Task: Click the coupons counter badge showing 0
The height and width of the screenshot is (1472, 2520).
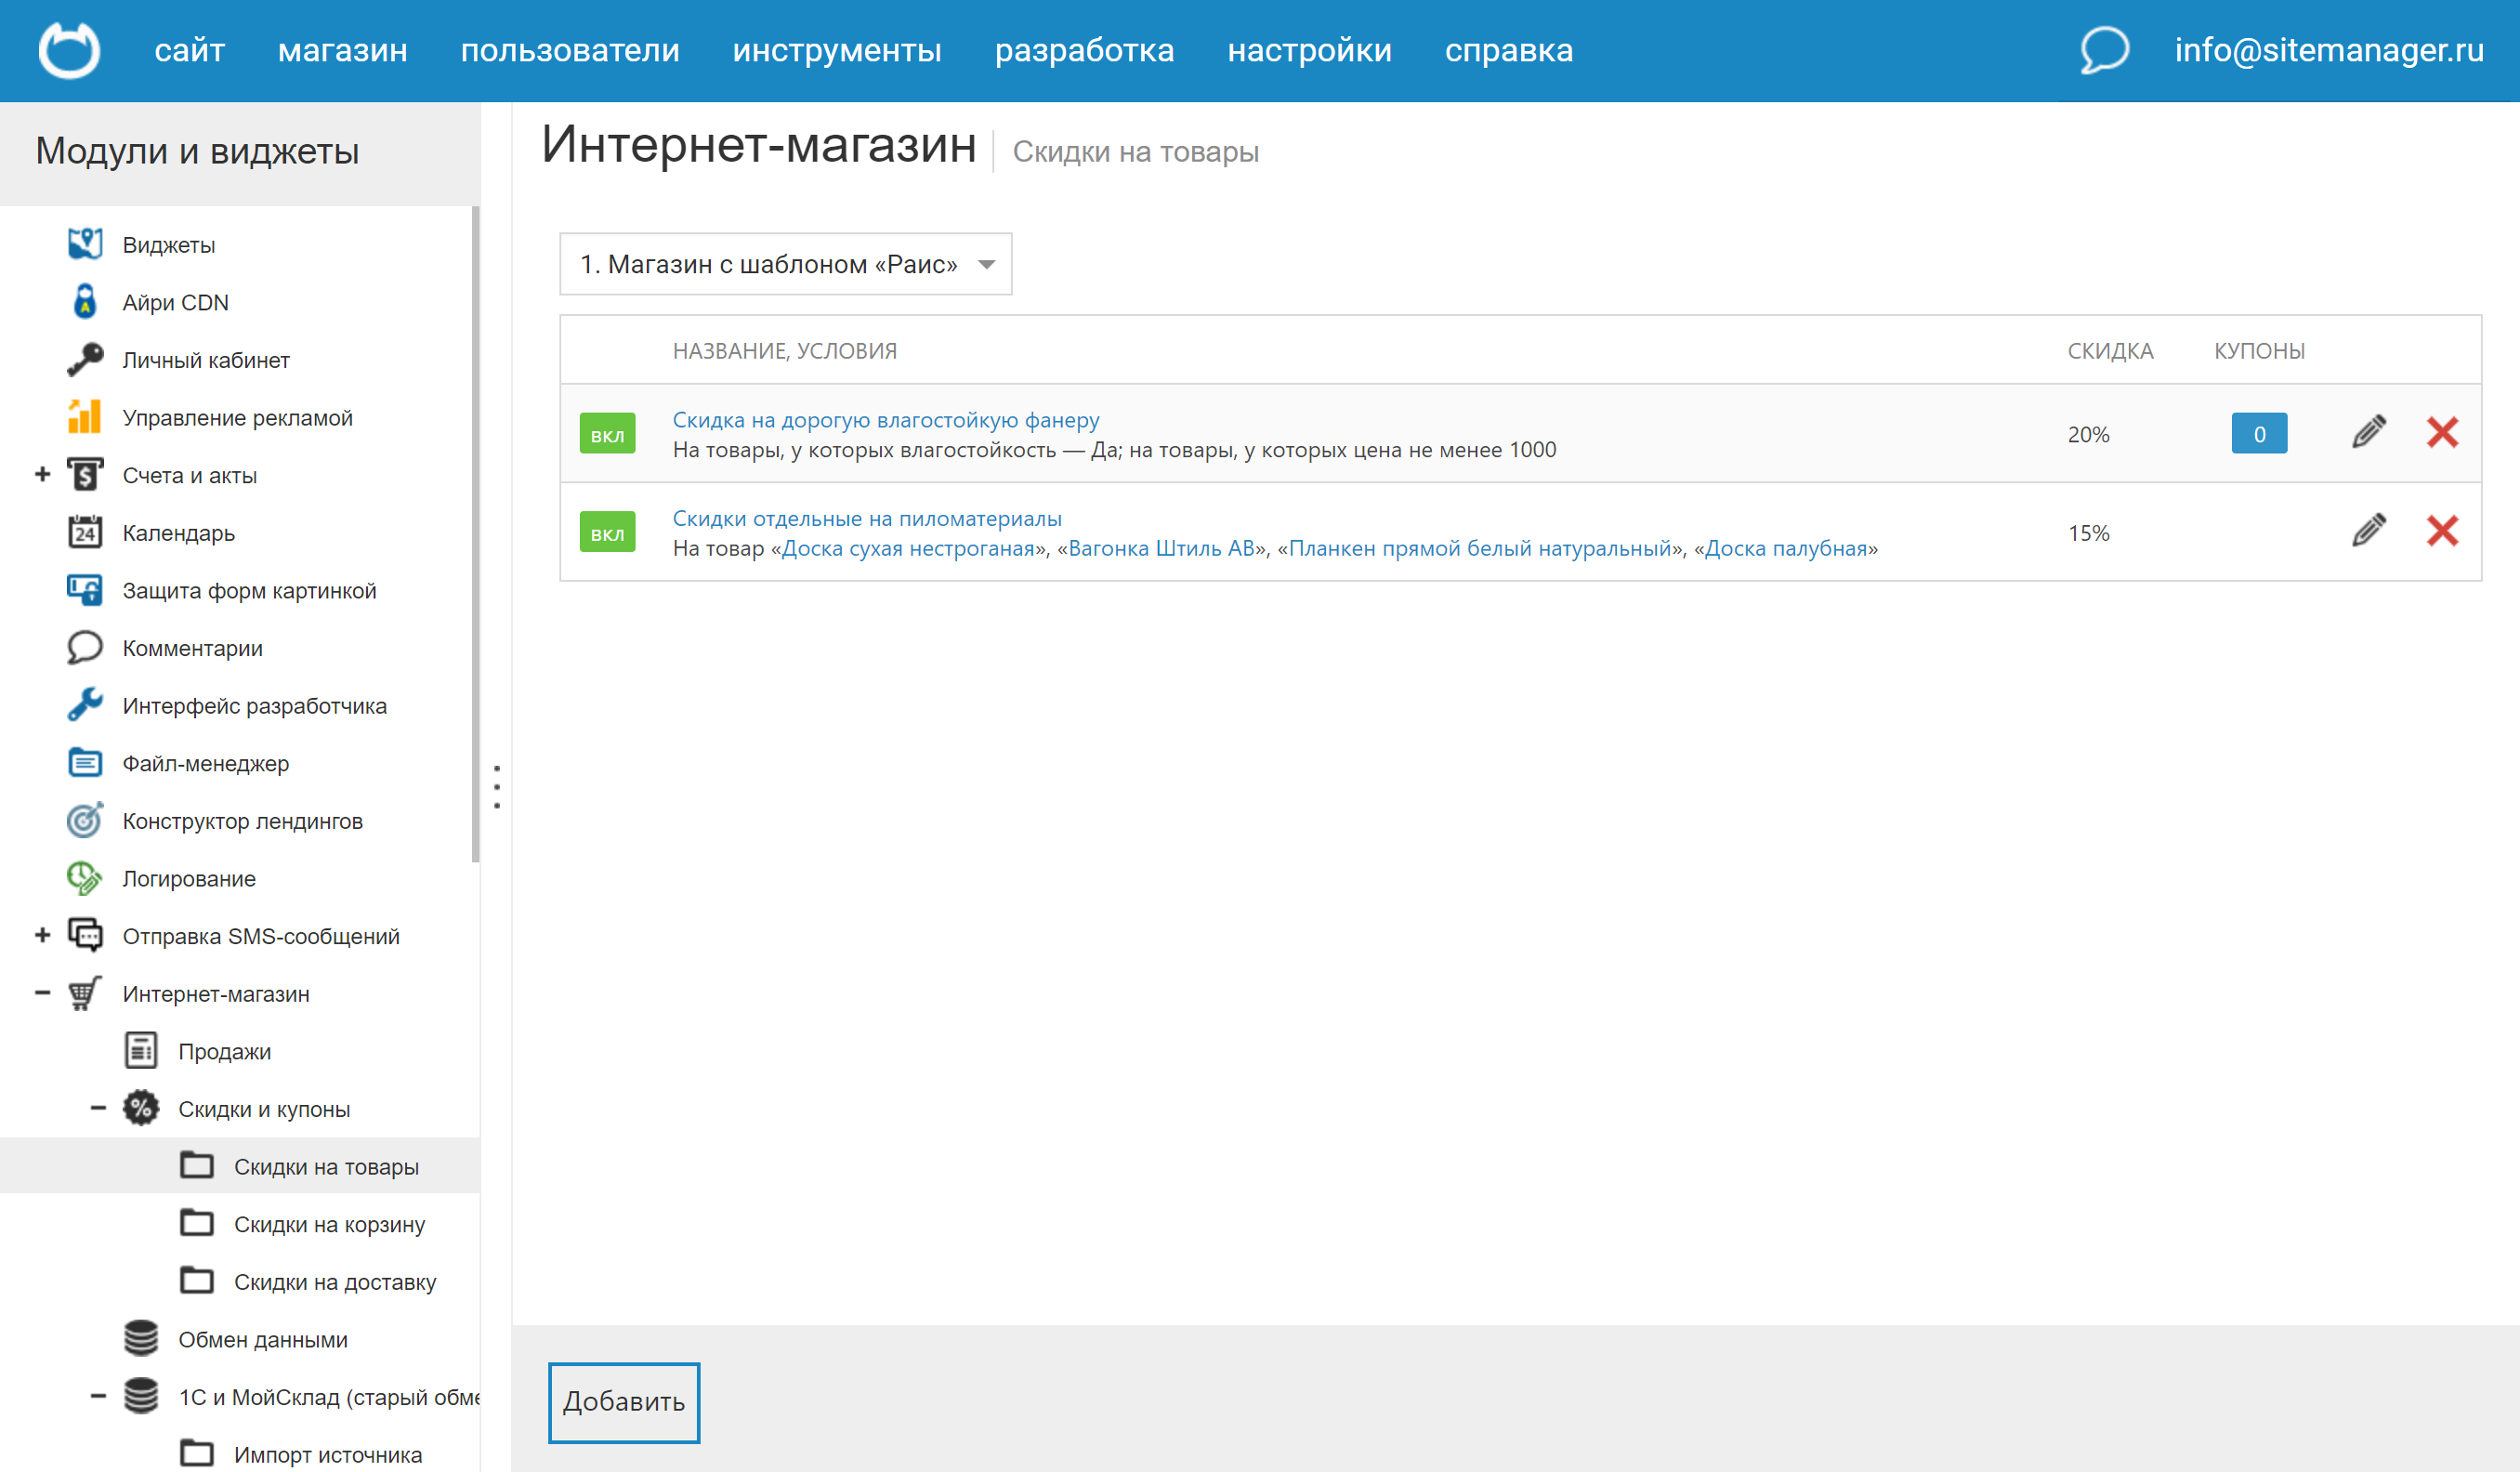Action: pyautogui.click(x=2259, y=433)
